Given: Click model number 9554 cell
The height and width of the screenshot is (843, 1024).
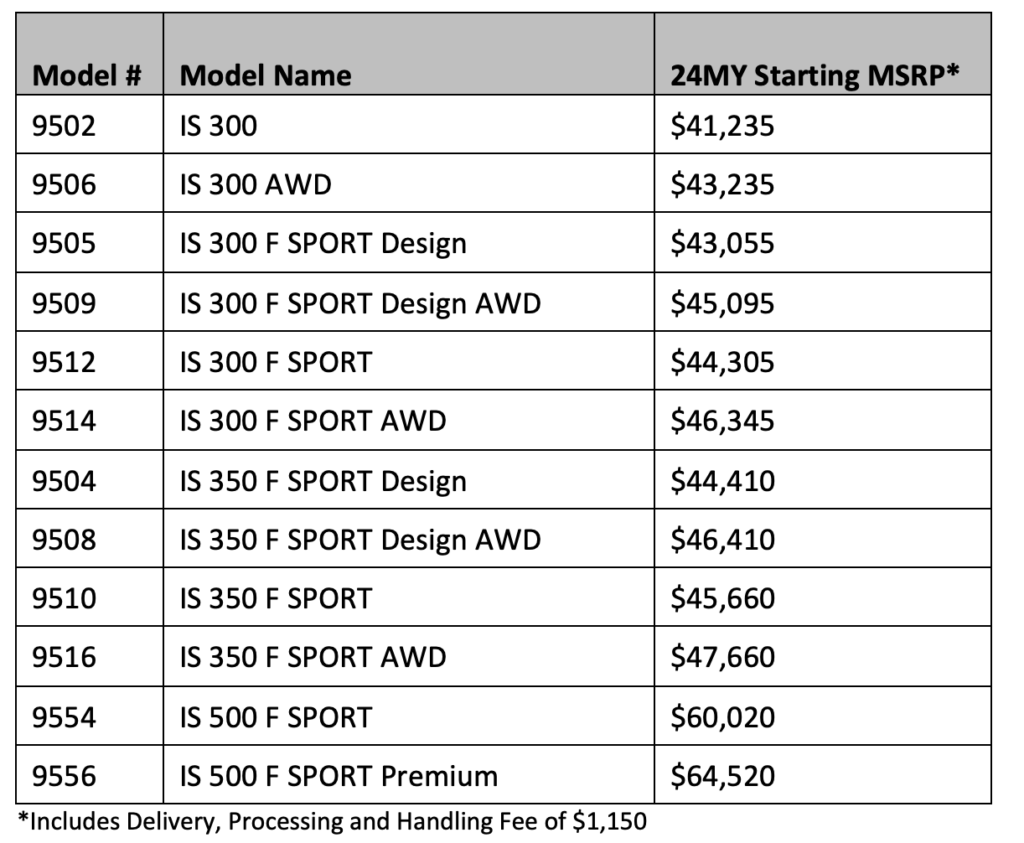Looking at the screenshot, I should (64, 717).
